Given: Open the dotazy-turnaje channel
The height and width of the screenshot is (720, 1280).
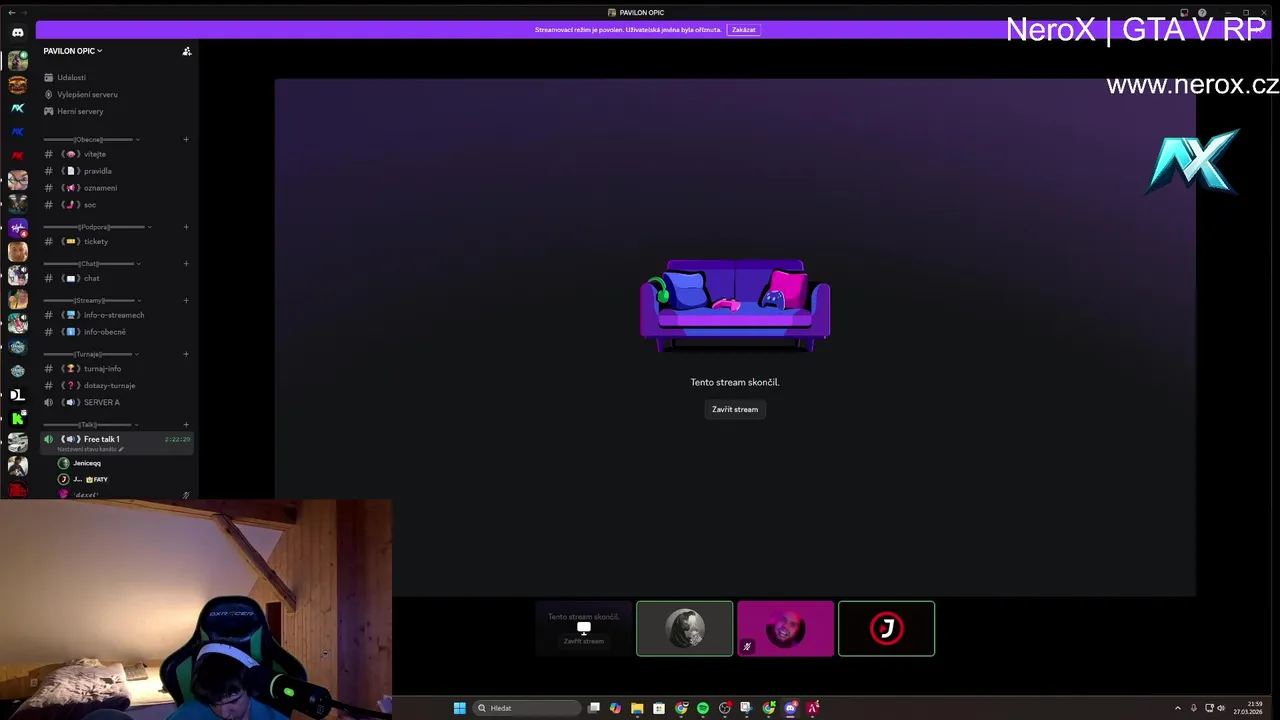Looking at the screenshot, I should pyautogui.click(x=115, y=385).
